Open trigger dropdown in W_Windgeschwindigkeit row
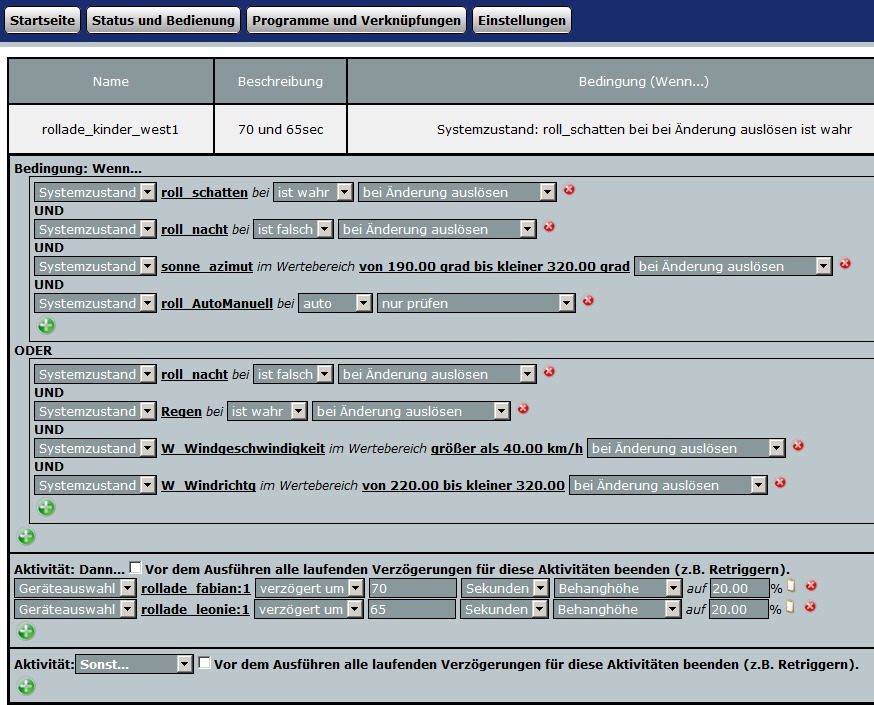The image size is (874, 705). pos(686,448)
